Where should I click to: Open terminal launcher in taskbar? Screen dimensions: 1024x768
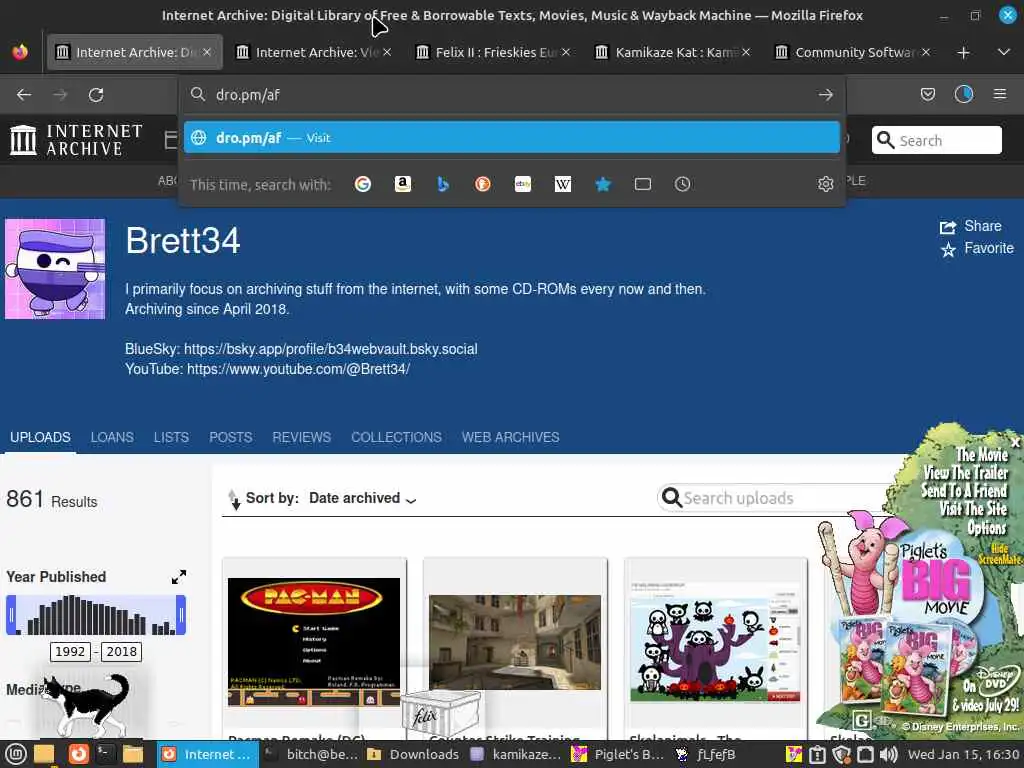(104, 754)
